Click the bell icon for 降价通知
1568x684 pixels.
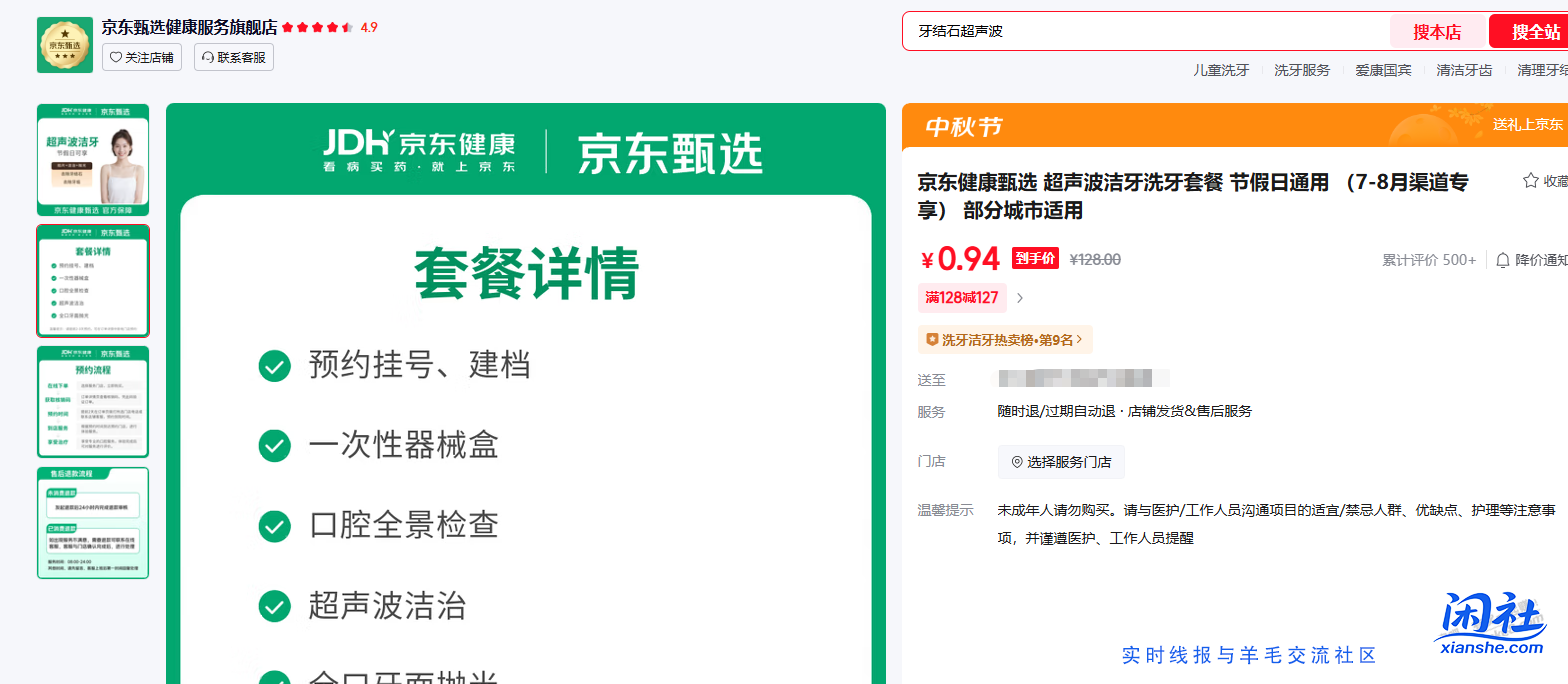tap(1502, 260)
